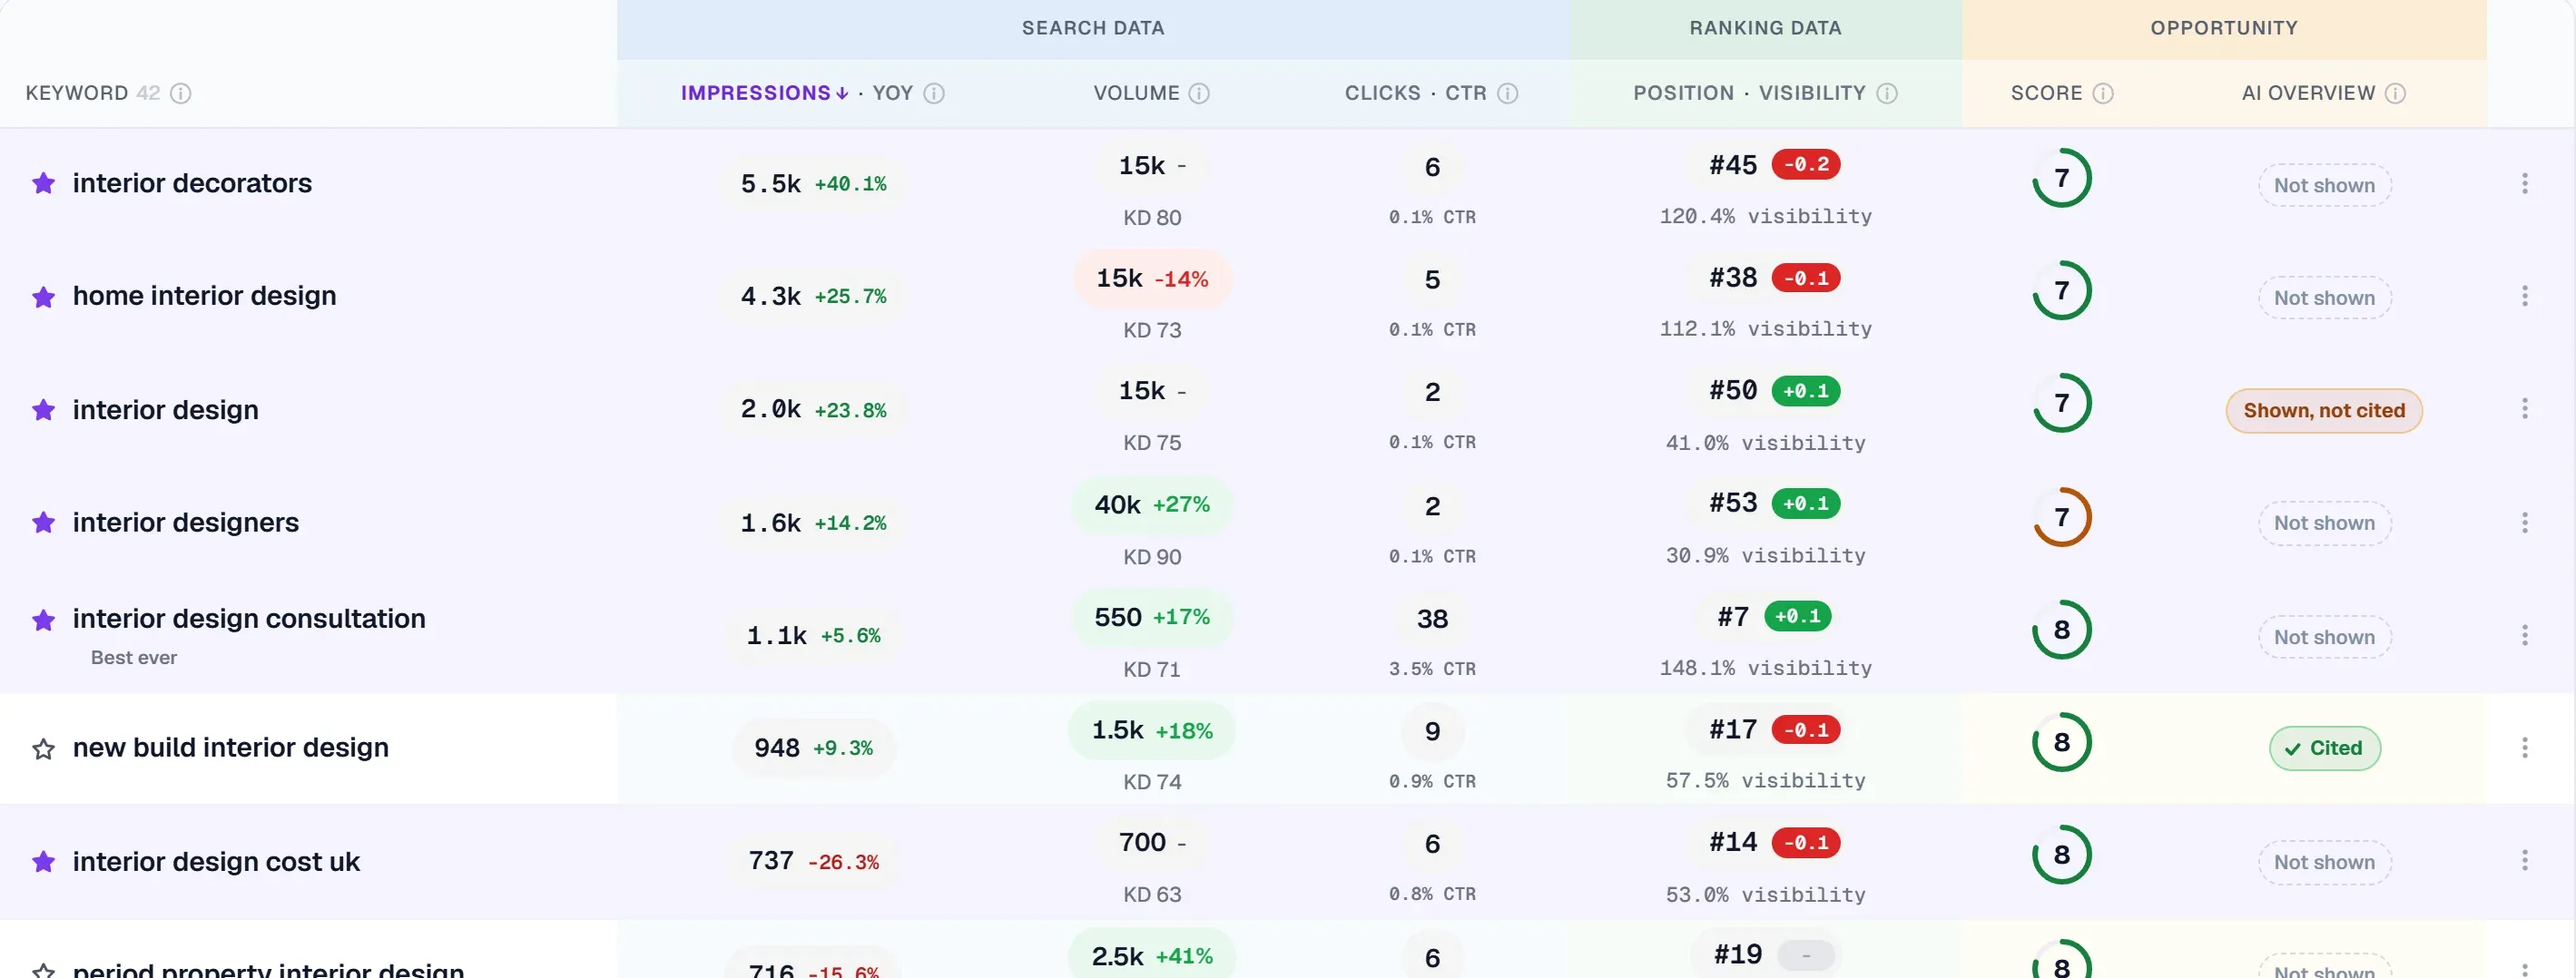Open row menu for 'interior design cost uk'

[x=2525, y=860]
